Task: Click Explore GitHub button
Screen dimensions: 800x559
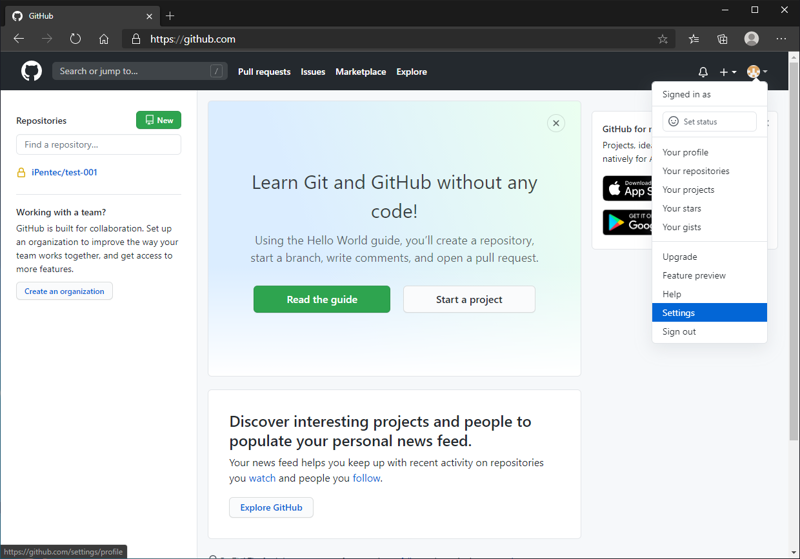Action: click(271, 507)
